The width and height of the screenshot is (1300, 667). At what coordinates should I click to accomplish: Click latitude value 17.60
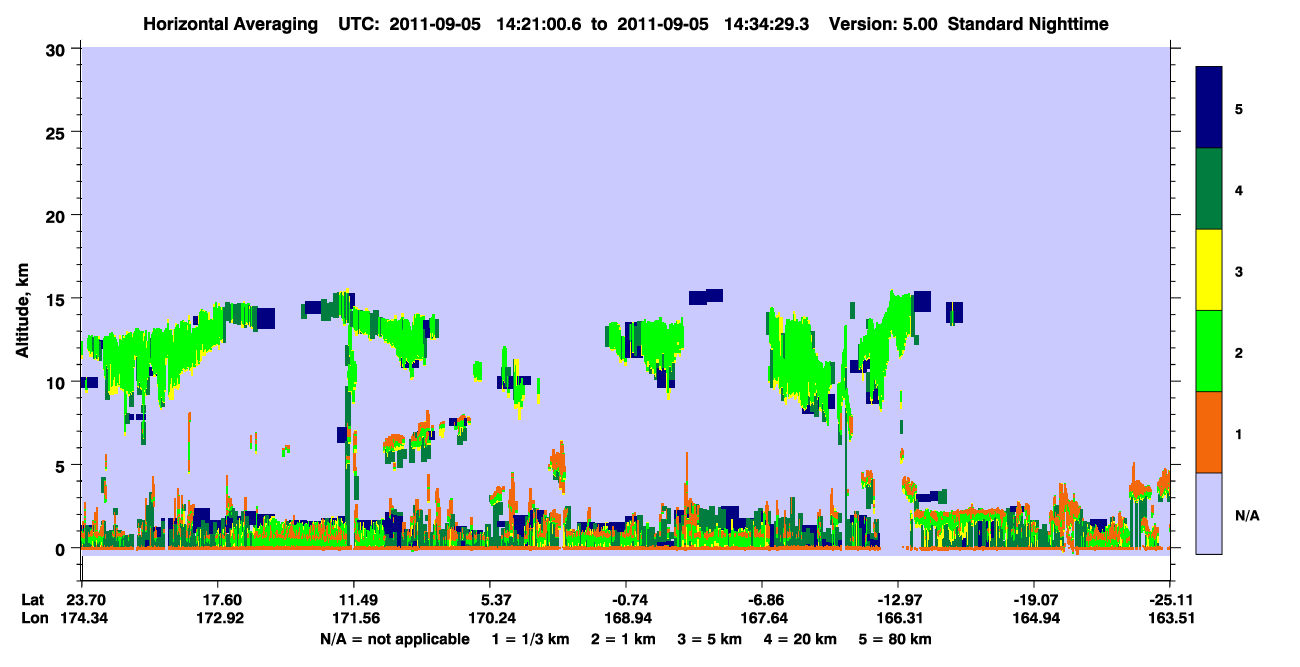coord(216,600)
